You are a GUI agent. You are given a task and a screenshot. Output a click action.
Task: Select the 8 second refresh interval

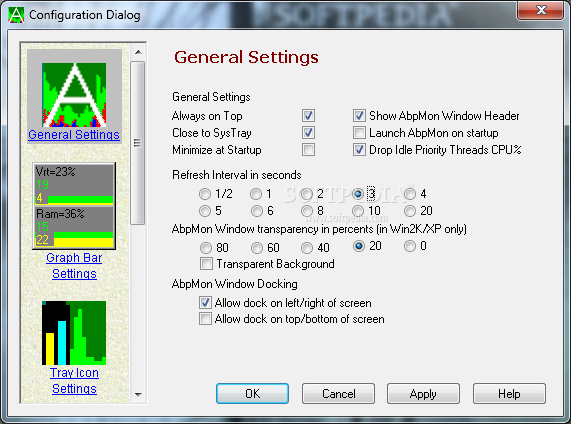[307, 211]
